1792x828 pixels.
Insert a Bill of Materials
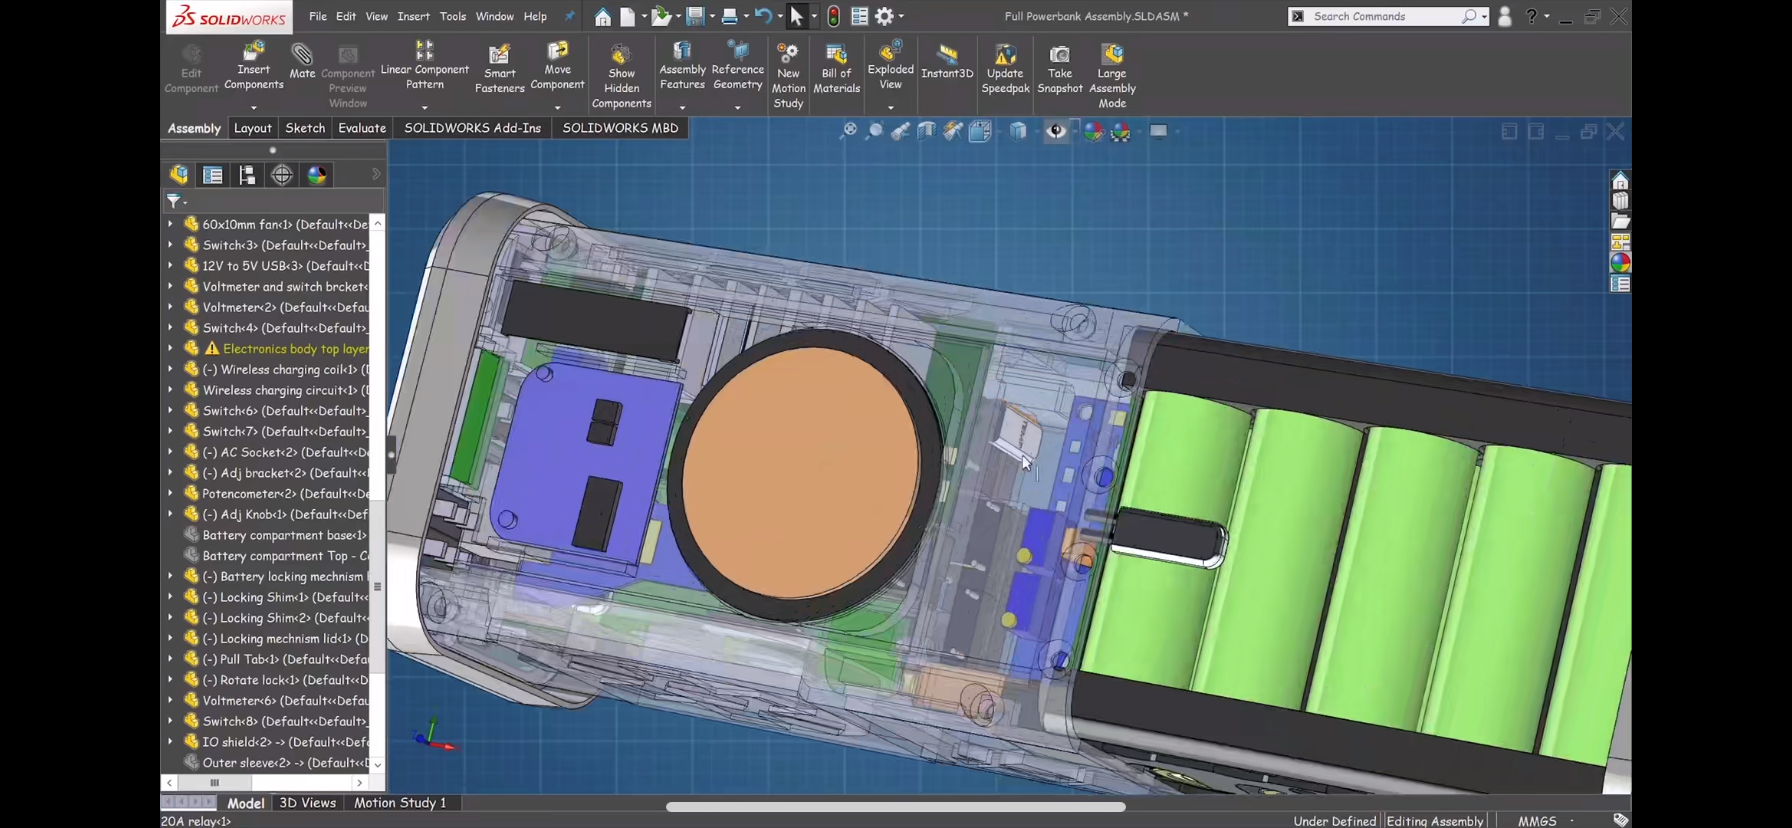point(836,69)
